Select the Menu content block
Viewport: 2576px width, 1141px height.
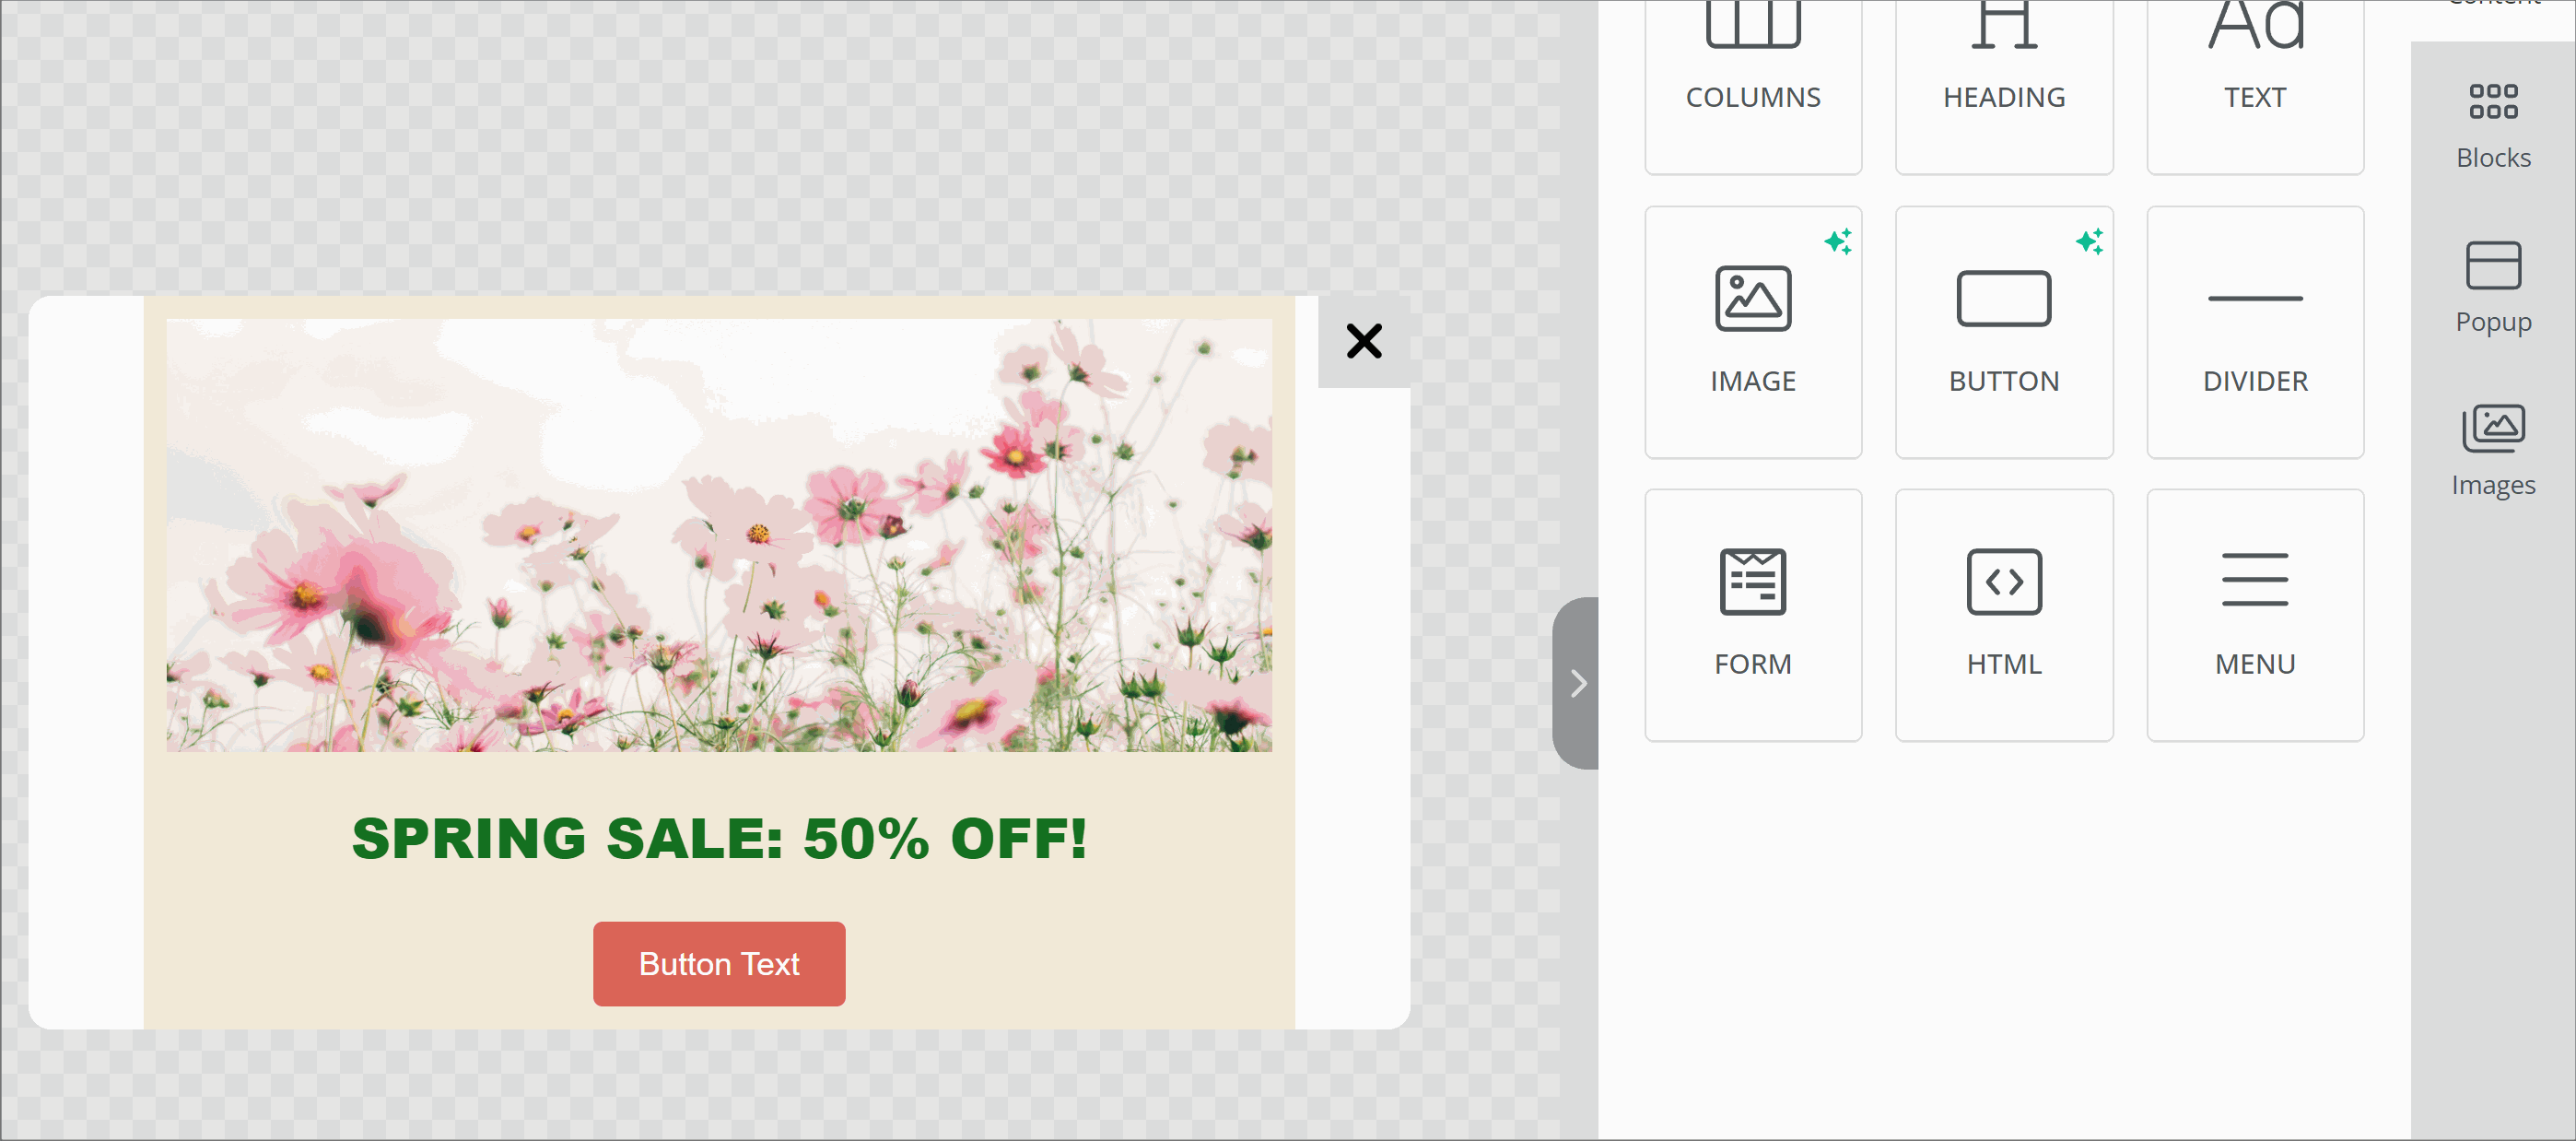pyautogui.click(x=2254, y=614)
